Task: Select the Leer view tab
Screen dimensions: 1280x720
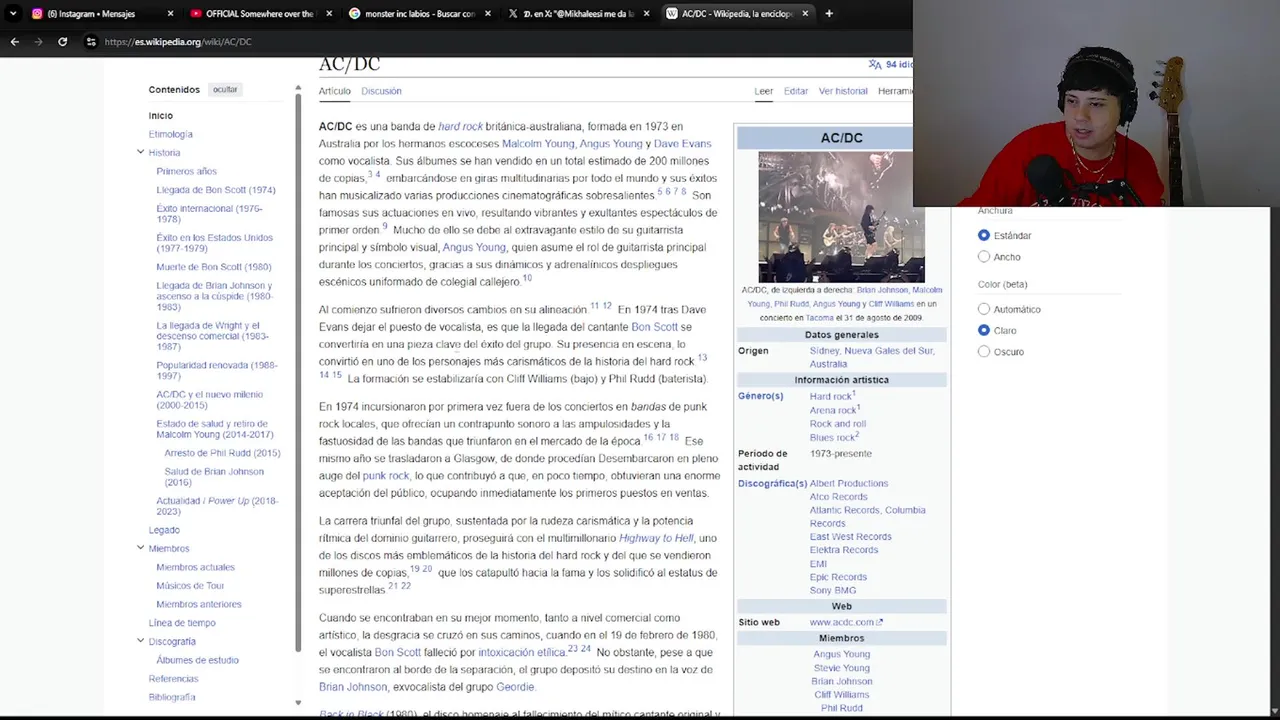Action: point(764,91)
